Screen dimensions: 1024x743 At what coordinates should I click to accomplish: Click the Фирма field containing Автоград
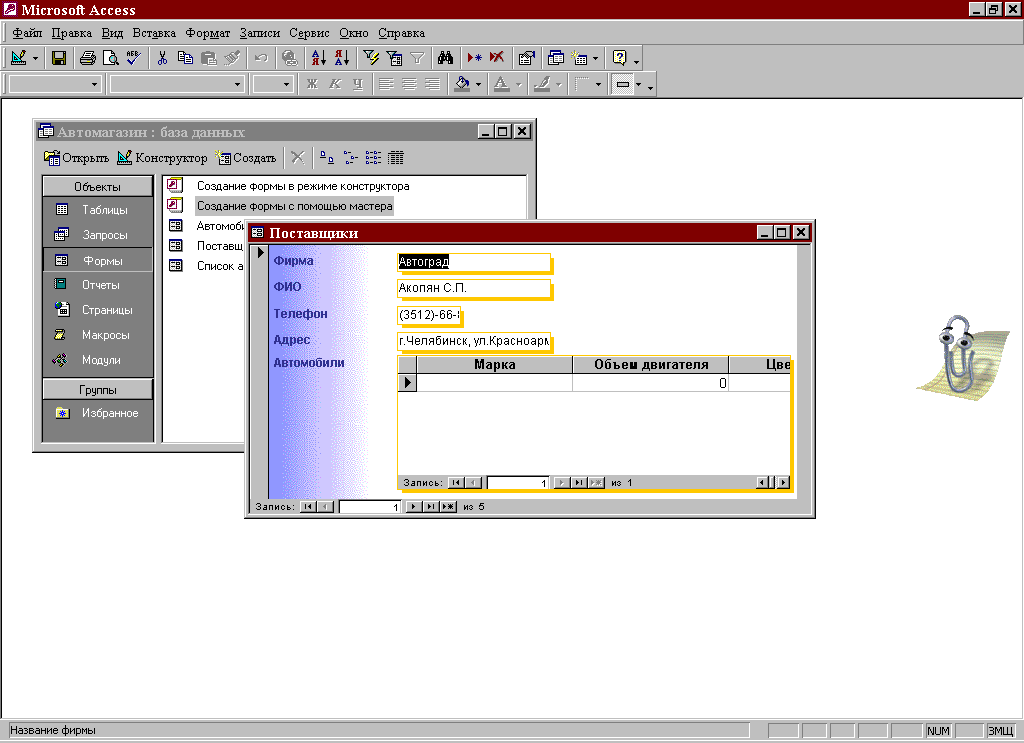[x=473, y=262]
